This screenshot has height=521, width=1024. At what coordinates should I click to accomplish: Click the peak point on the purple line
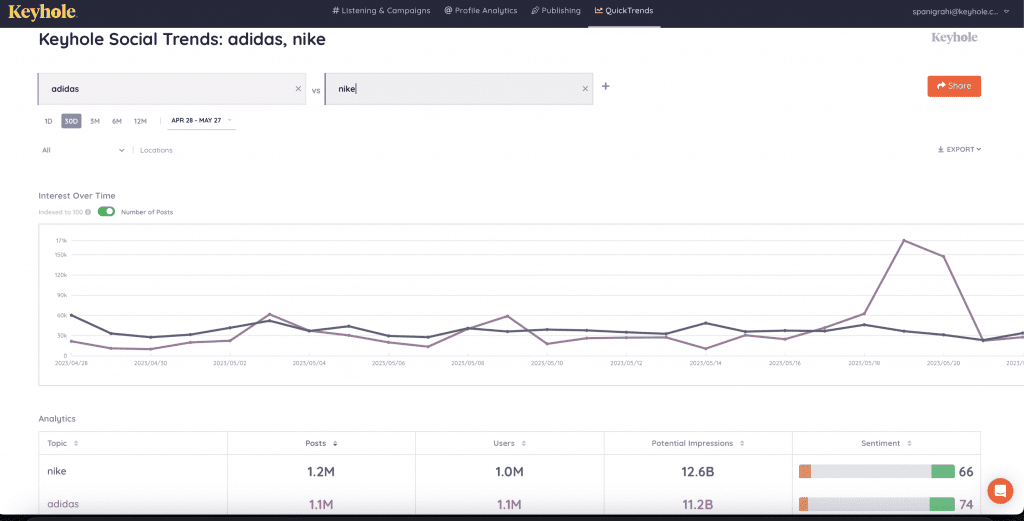click(x=903, y=240)
